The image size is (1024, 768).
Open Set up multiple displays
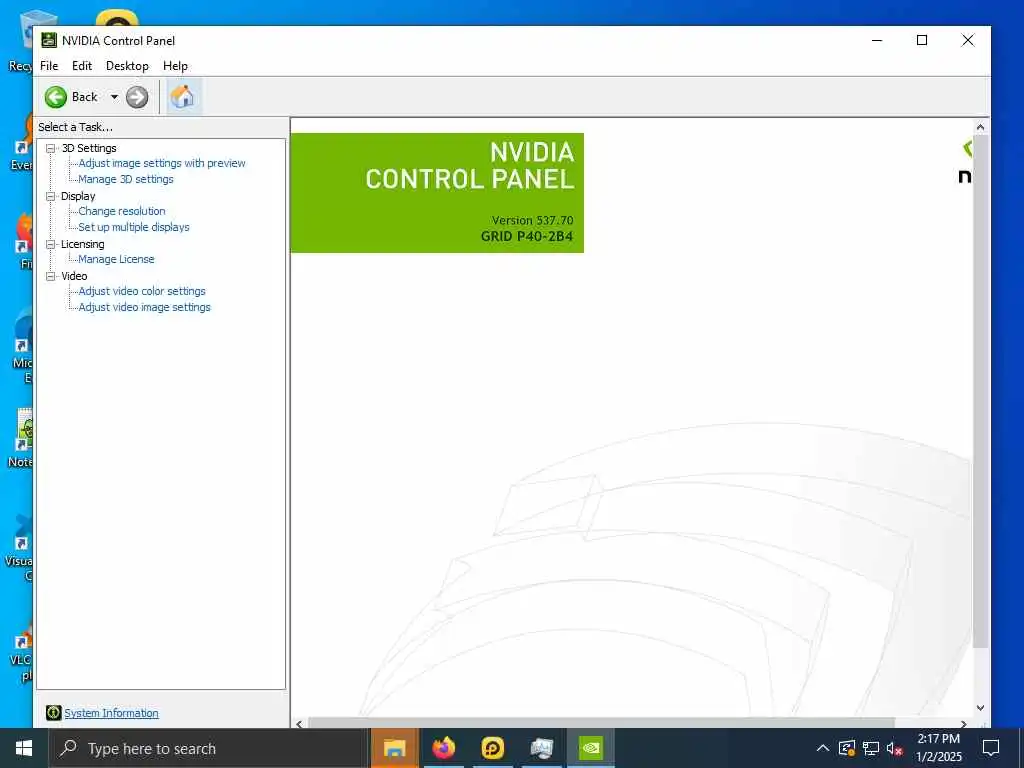coord(134,227)
